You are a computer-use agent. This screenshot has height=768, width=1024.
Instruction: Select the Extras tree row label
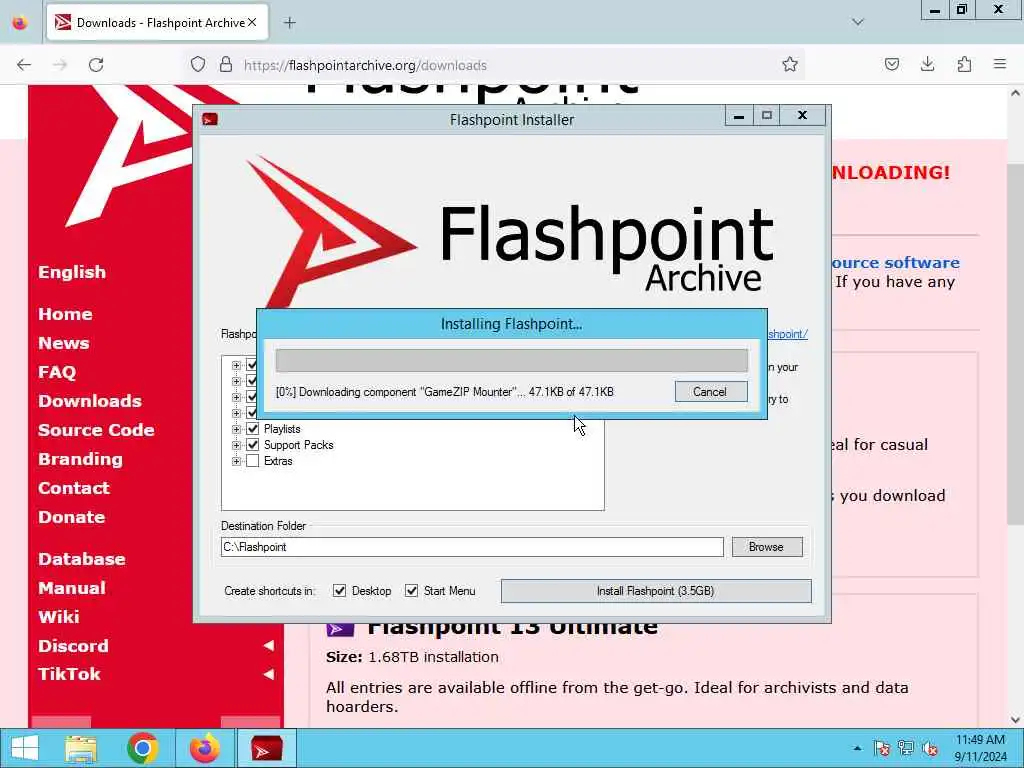click(x=278, y=461)
